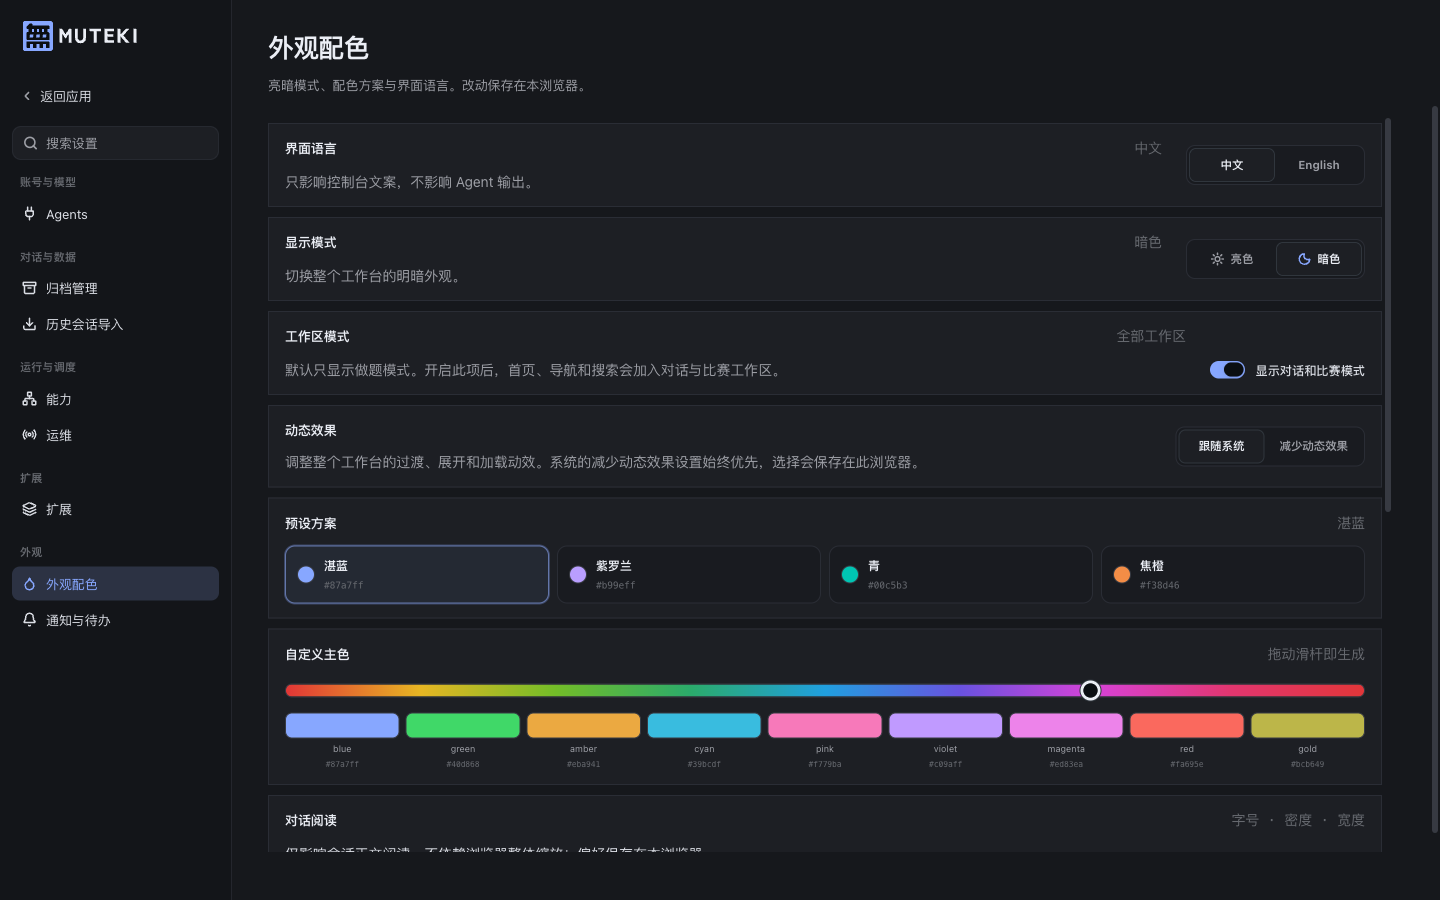Select the 青 preset scheme
This screenshot has width=1440, height=900.
pyautogui.click(x=961, y=574)
